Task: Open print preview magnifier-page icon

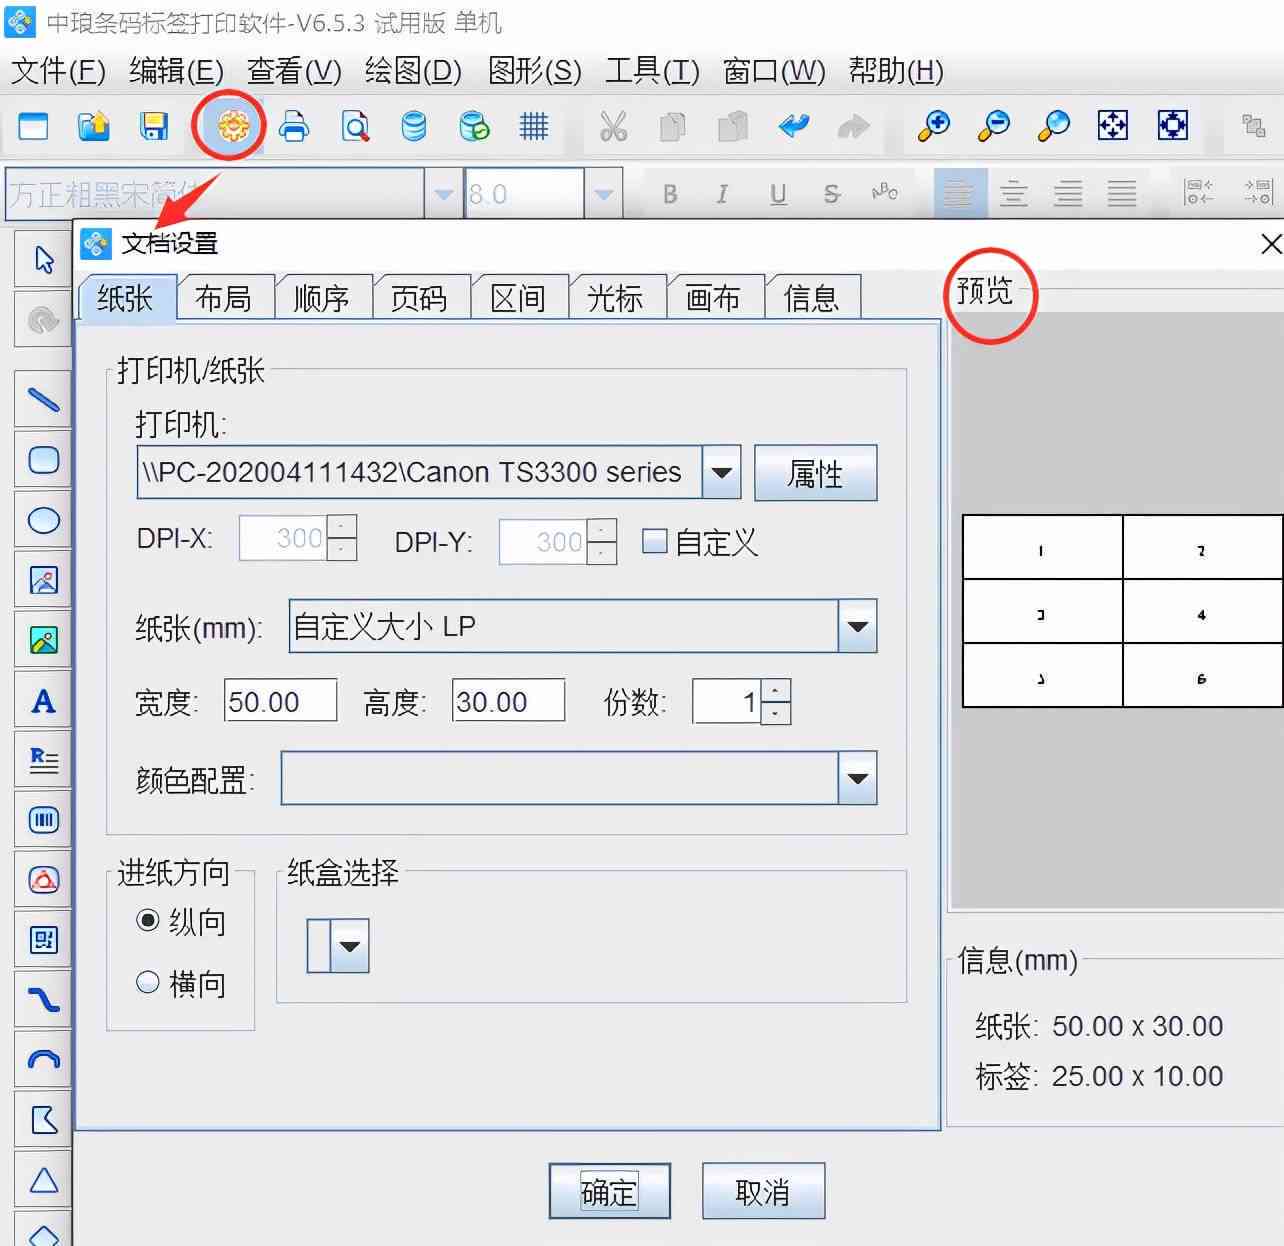Action: 355,126
